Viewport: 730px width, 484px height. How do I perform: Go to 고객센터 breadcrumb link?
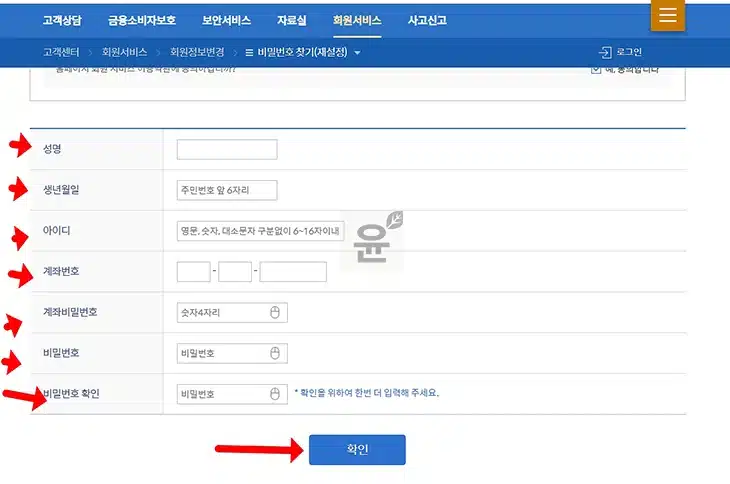pyautogui.click(x=61, y=52)
